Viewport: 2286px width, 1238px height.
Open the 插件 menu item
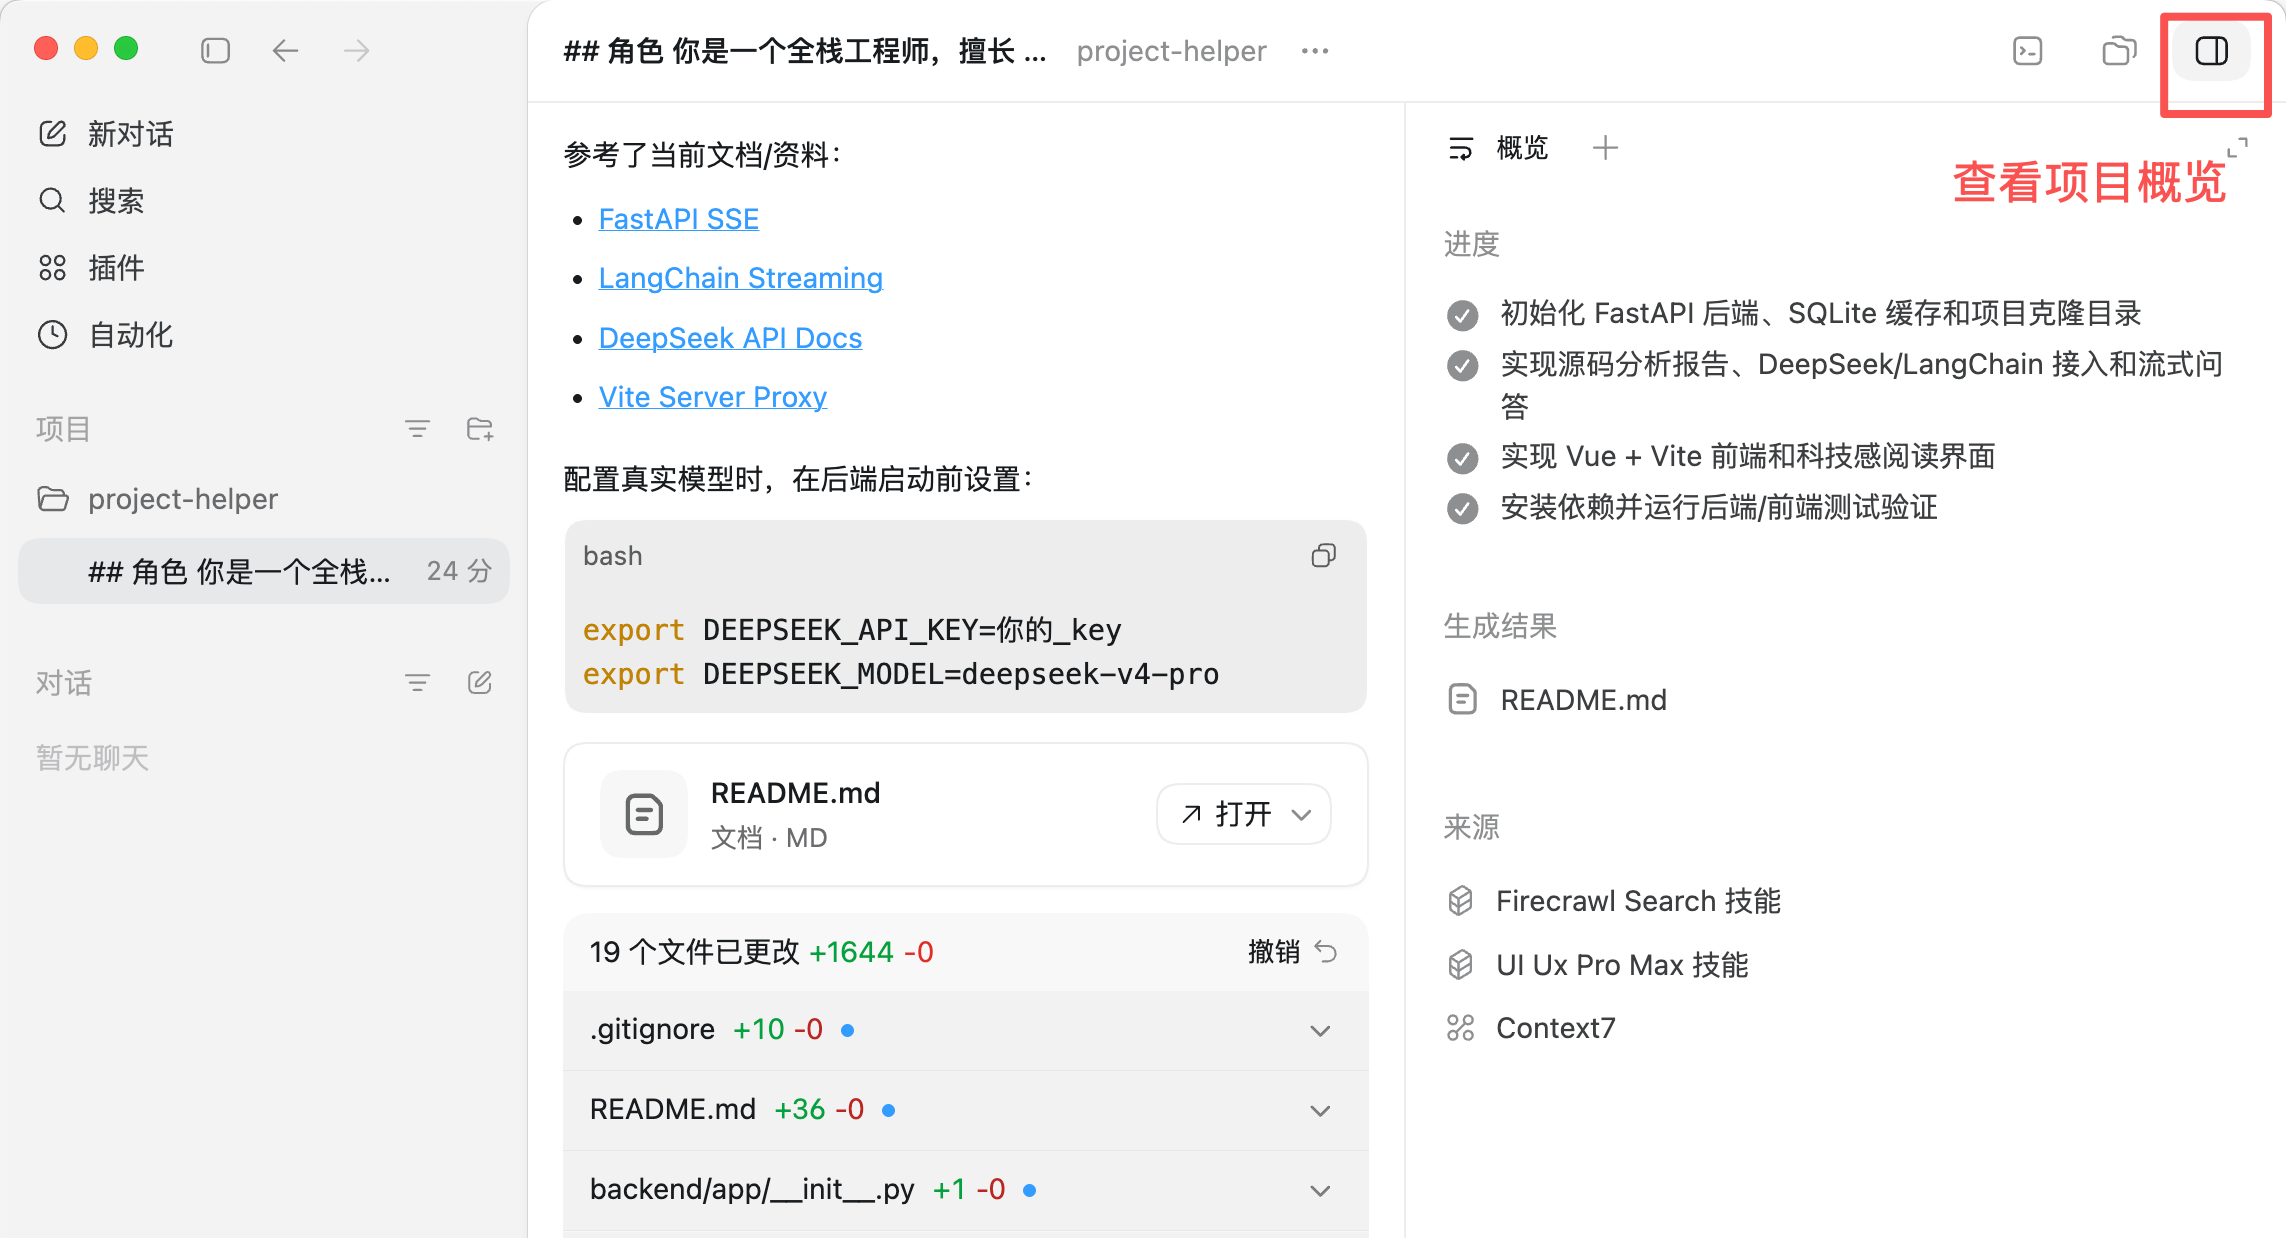click(x=115, y=268)
